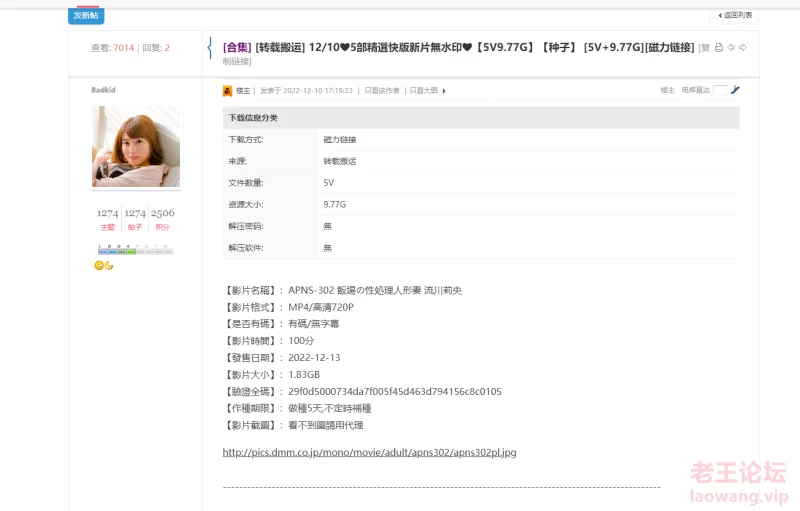Click the 下载信息分类 table header
Viewport: 800px width, 511px height.
click(x=481, y=118)
